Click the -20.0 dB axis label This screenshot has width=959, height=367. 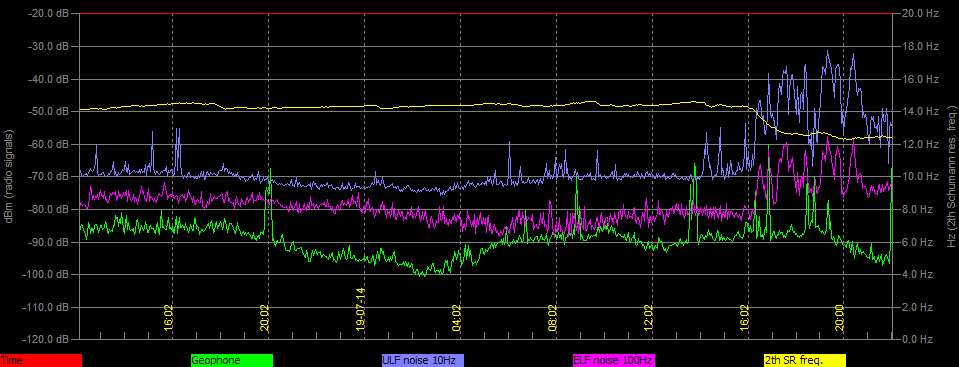pyautogui.click(x=48, y=13)
